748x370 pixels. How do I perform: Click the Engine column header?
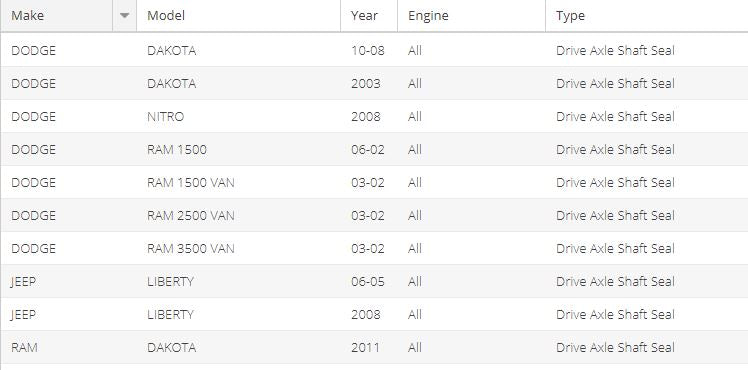pyautogui.click(x=471, y=16)
